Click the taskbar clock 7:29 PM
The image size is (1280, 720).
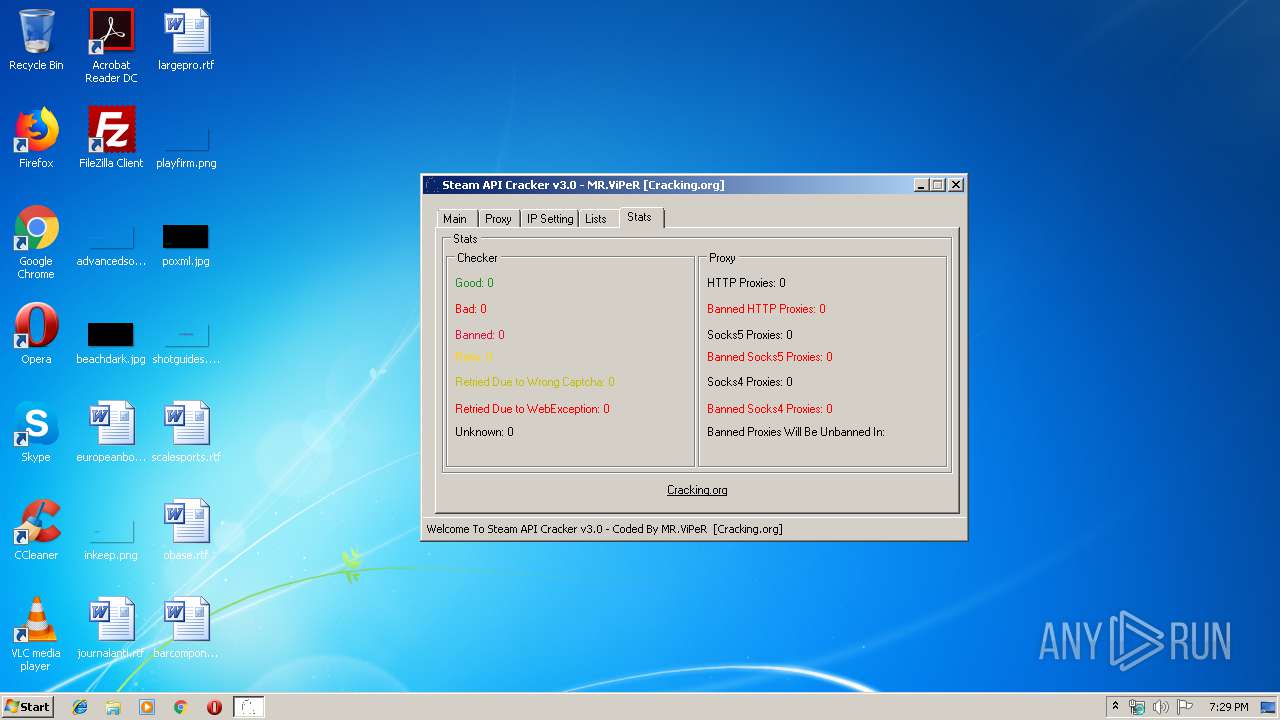1228,707
